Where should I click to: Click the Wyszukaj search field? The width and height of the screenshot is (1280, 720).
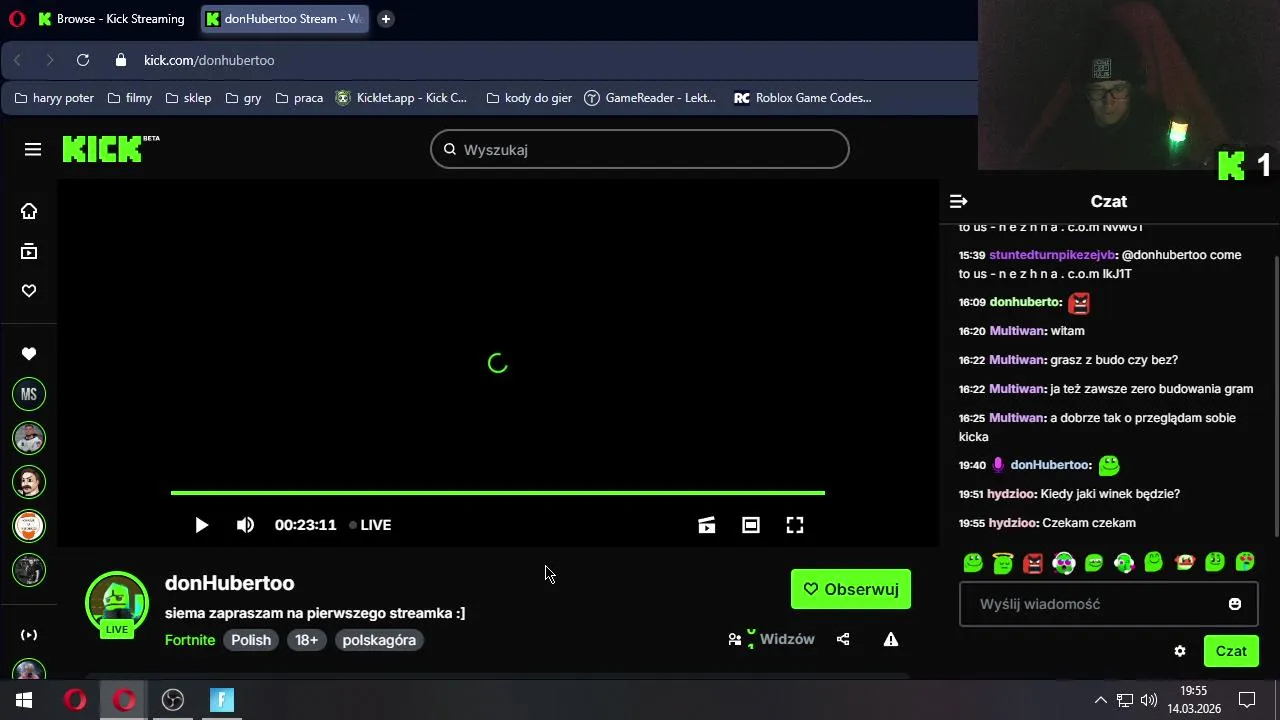click(x=640, y=149)
